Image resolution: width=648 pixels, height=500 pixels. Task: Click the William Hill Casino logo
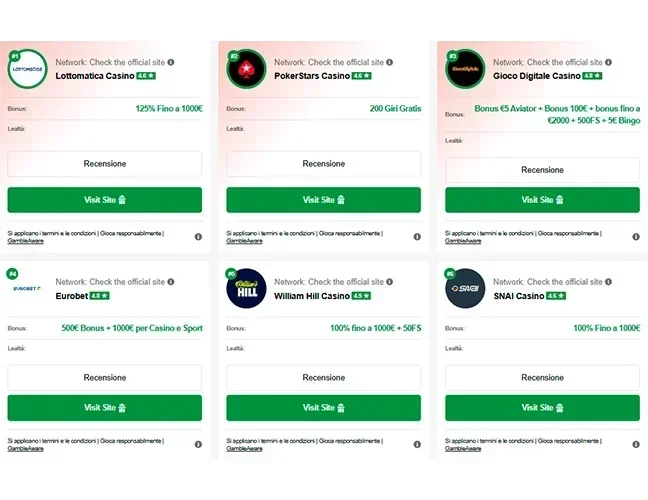point(246,288)
